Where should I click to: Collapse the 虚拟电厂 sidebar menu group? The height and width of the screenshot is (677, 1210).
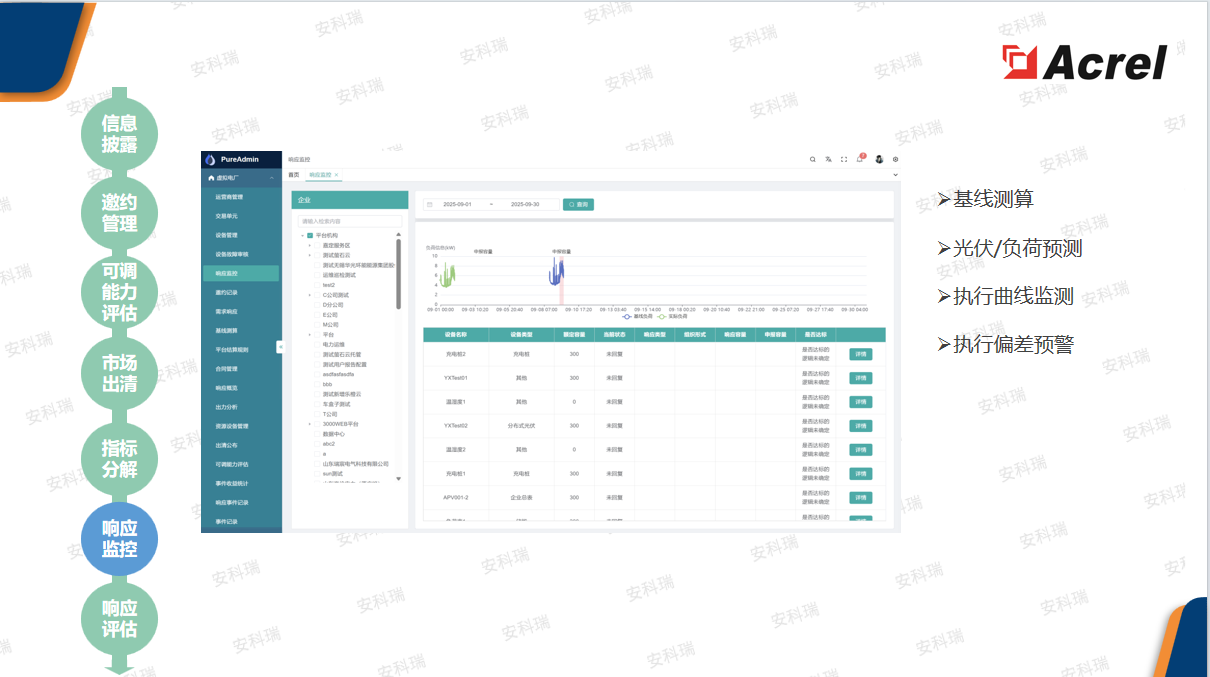(272, 178)
